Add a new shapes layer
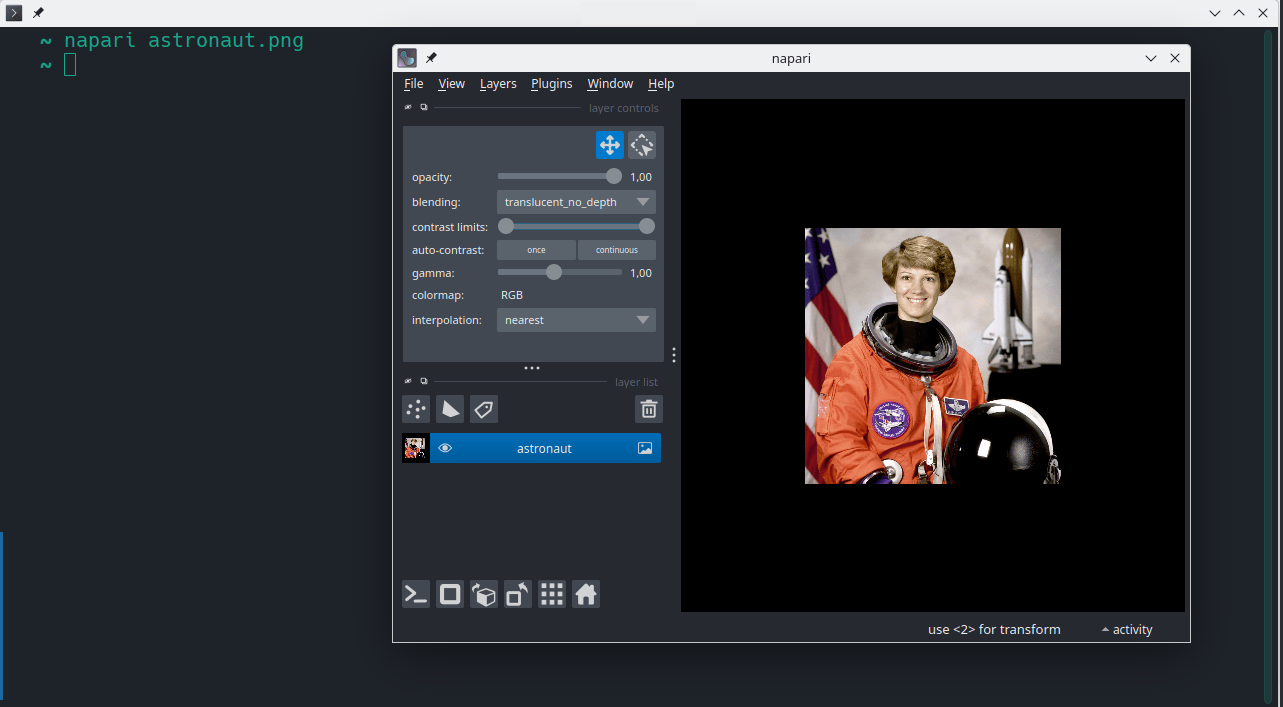 tap(450, 408)
